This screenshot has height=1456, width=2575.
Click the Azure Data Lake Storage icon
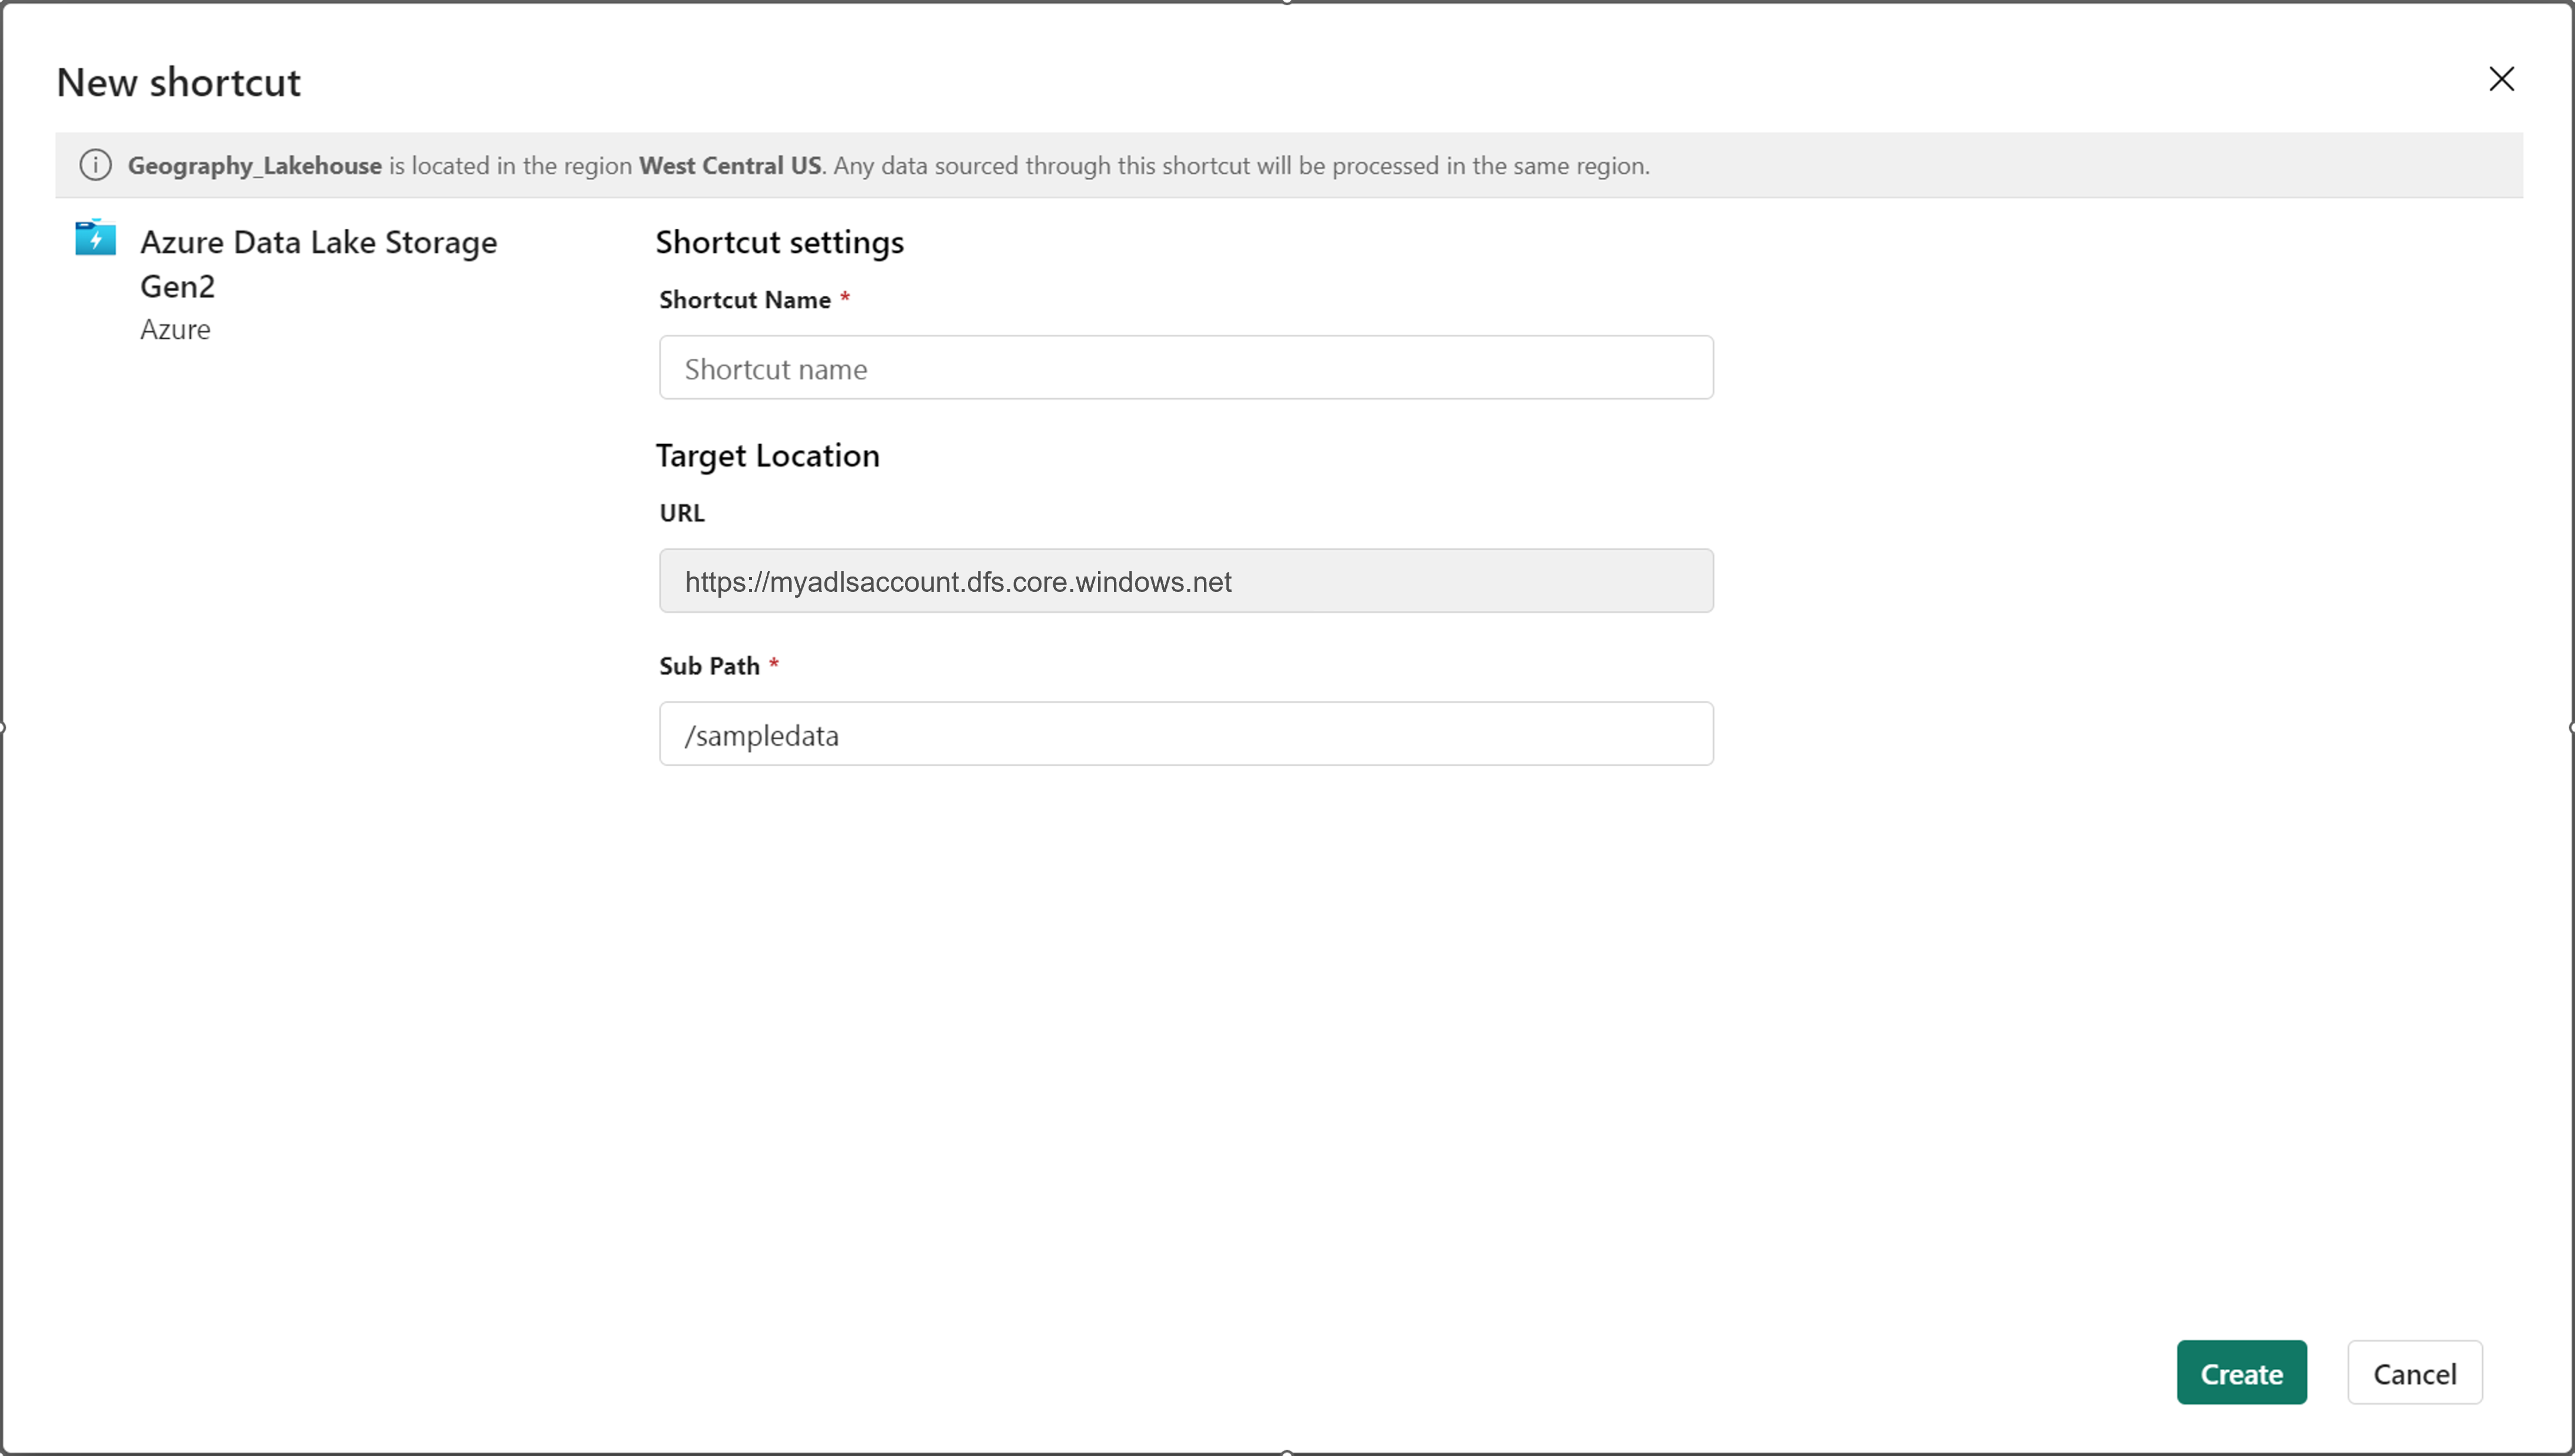click(96, 238)
